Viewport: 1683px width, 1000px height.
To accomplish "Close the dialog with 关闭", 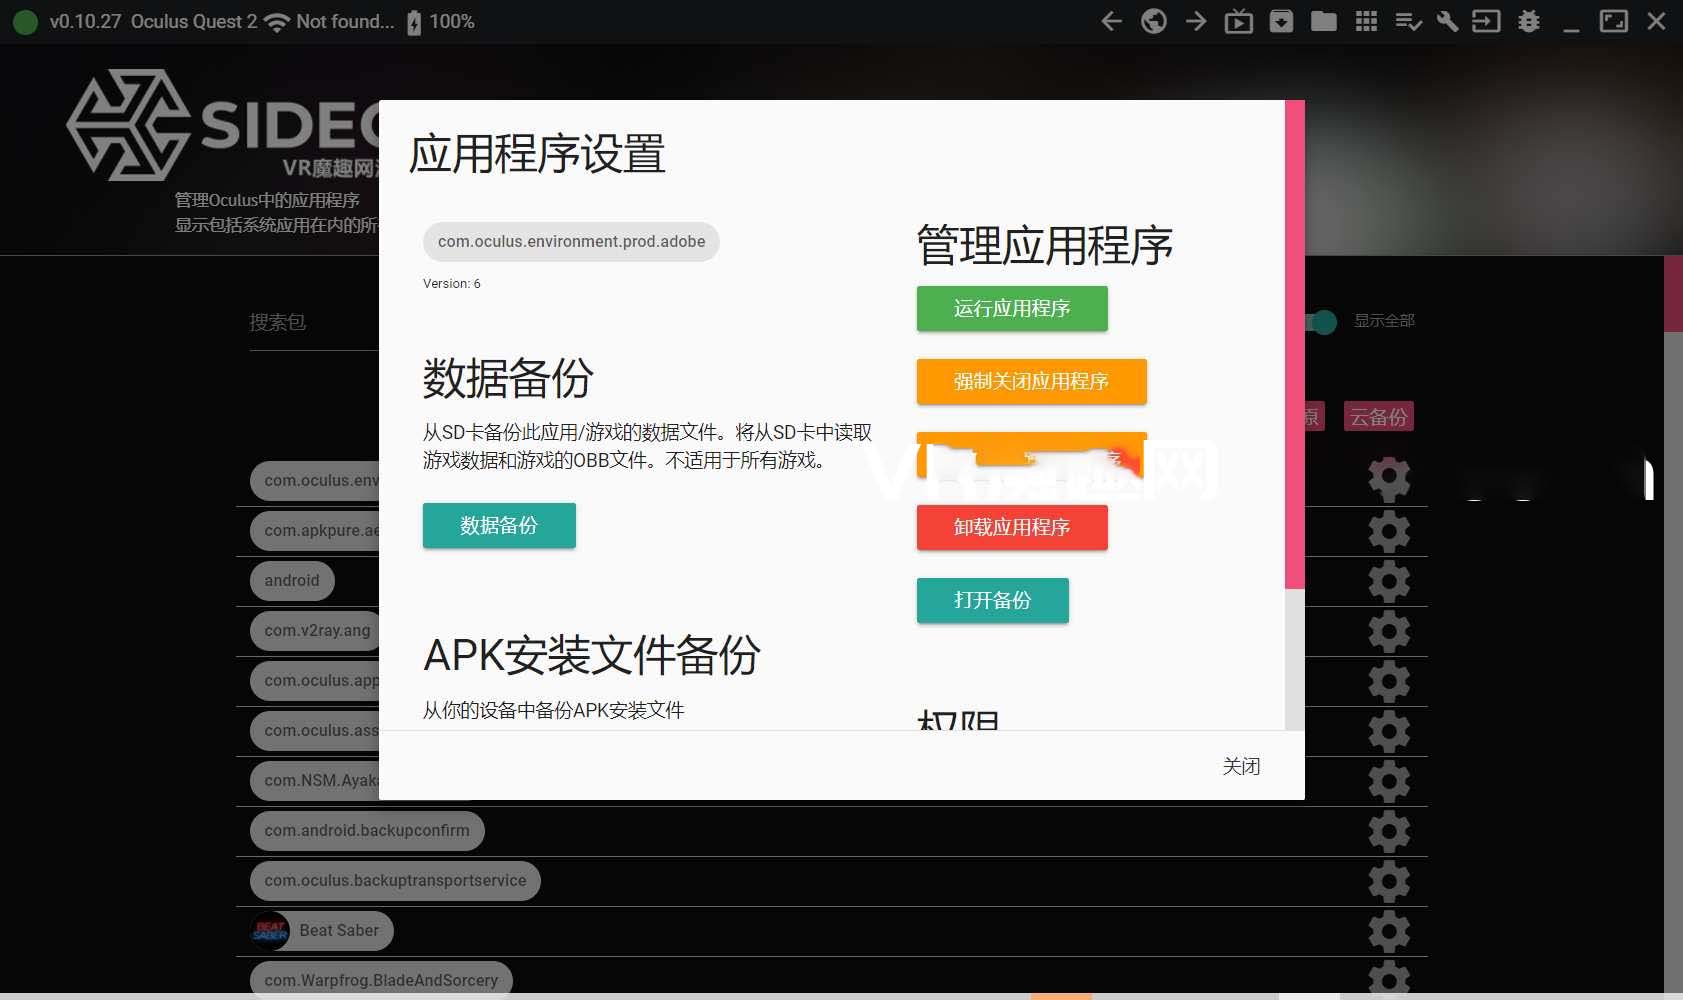I will pyautogui.click(x=1241, y=766).
